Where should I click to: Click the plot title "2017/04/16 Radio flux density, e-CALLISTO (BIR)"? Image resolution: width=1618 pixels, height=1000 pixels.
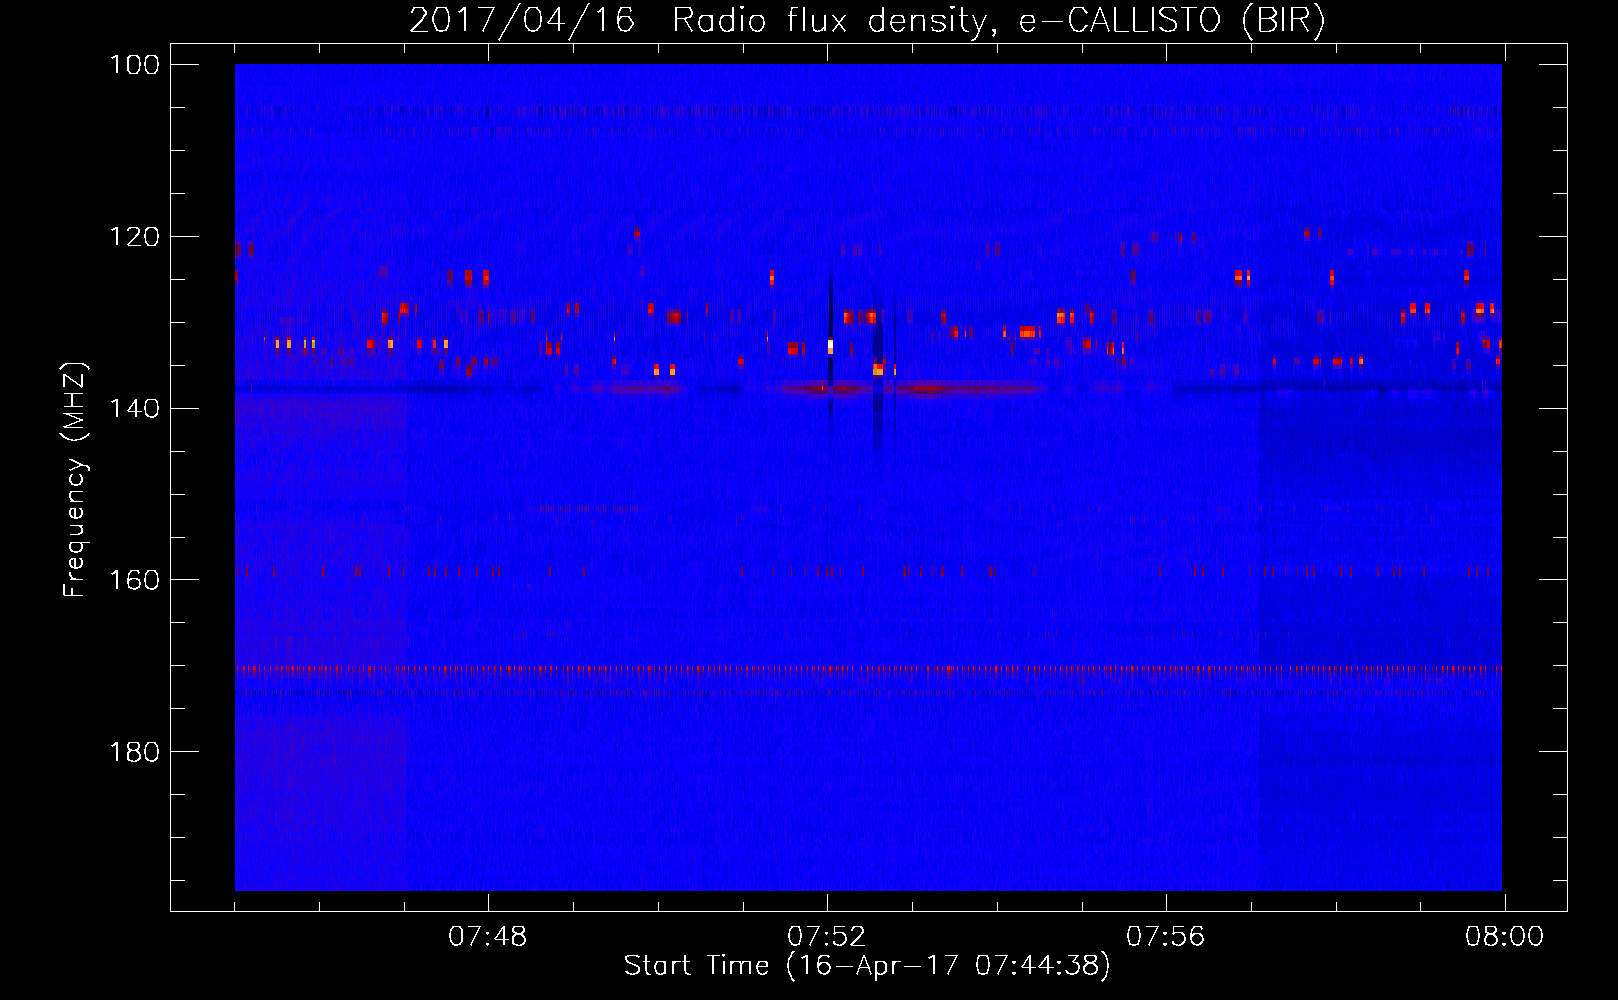click(867, 21)
